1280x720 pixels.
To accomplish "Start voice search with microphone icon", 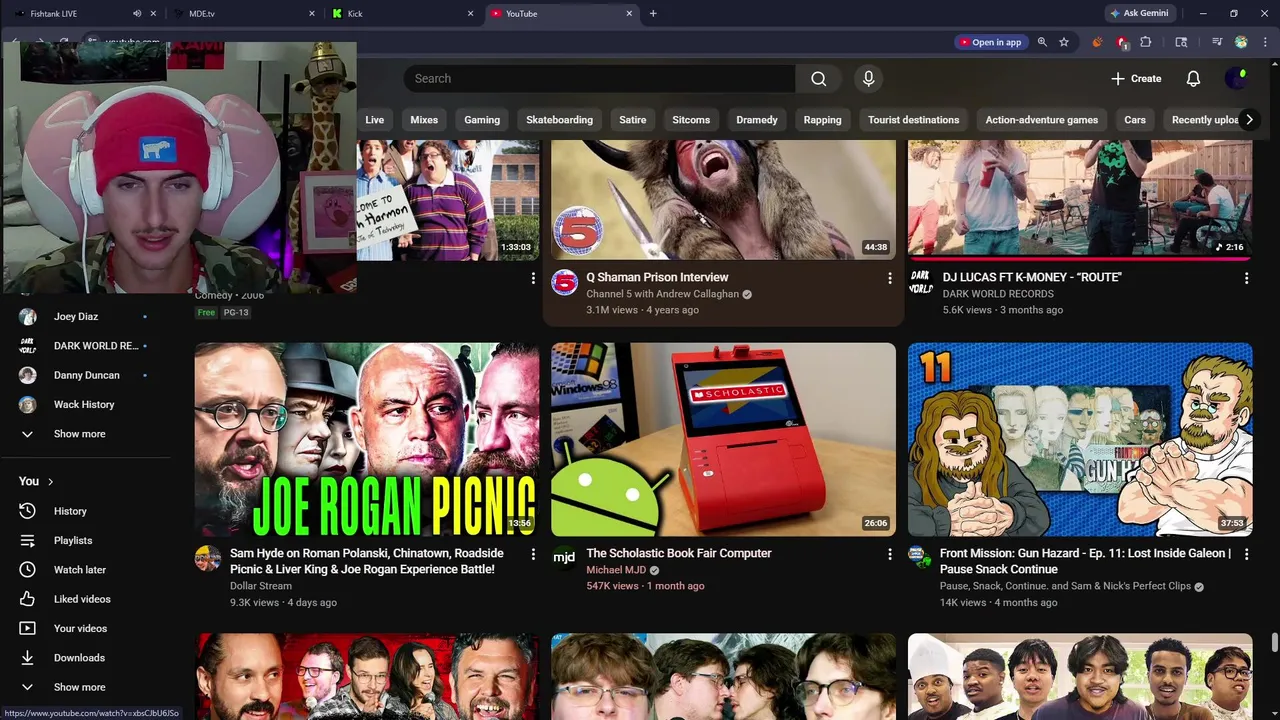I will pos(868,79).
